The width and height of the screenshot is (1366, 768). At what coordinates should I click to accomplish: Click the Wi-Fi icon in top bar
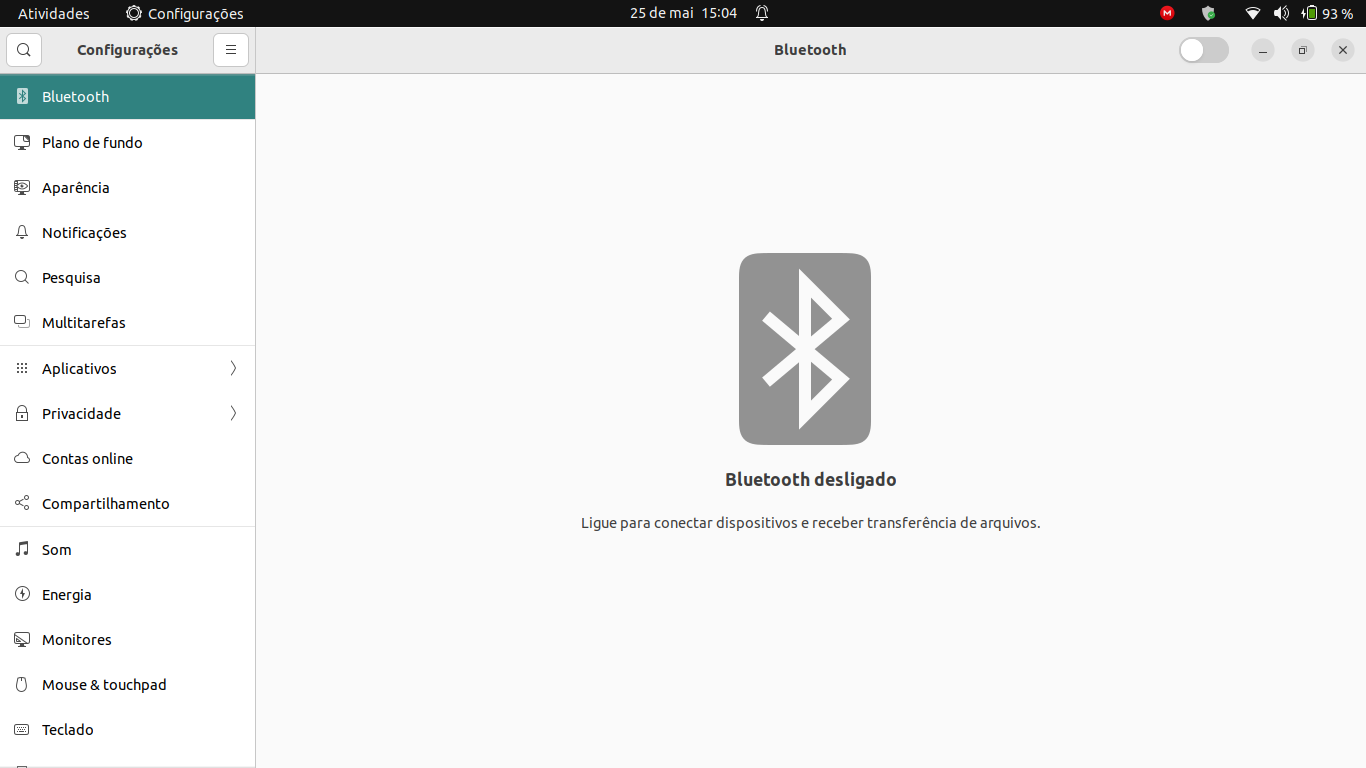(x=1253, y=13)
